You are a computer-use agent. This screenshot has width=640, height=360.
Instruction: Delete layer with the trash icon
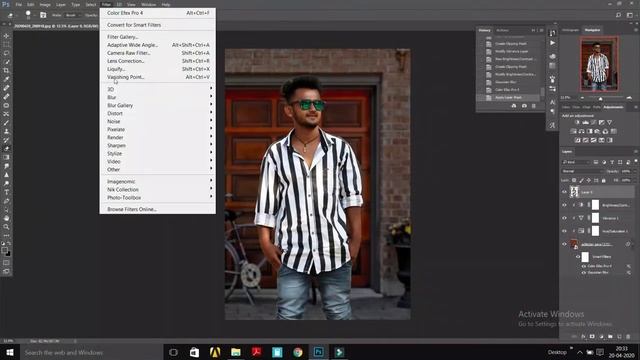(x=628, y=336)
